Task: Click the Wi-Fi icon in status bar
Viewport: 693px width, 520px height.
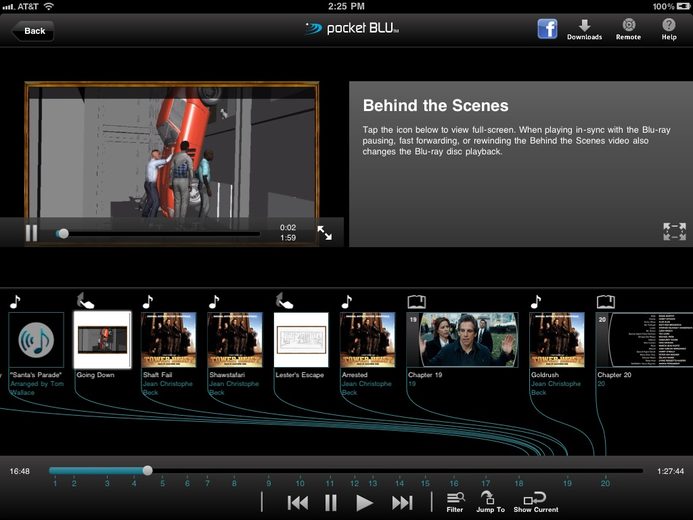Action: coord(49,6)
